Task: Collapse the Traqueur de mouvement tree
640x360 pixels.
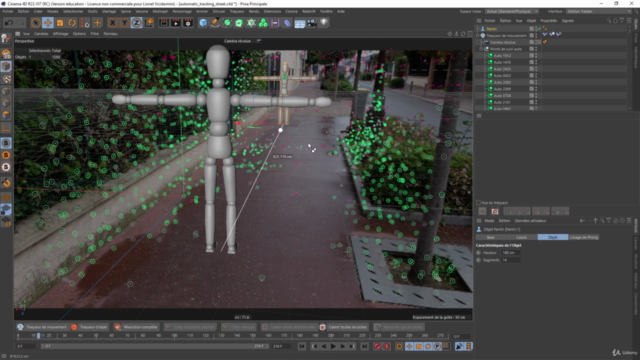Action: (x=478, y=36)
